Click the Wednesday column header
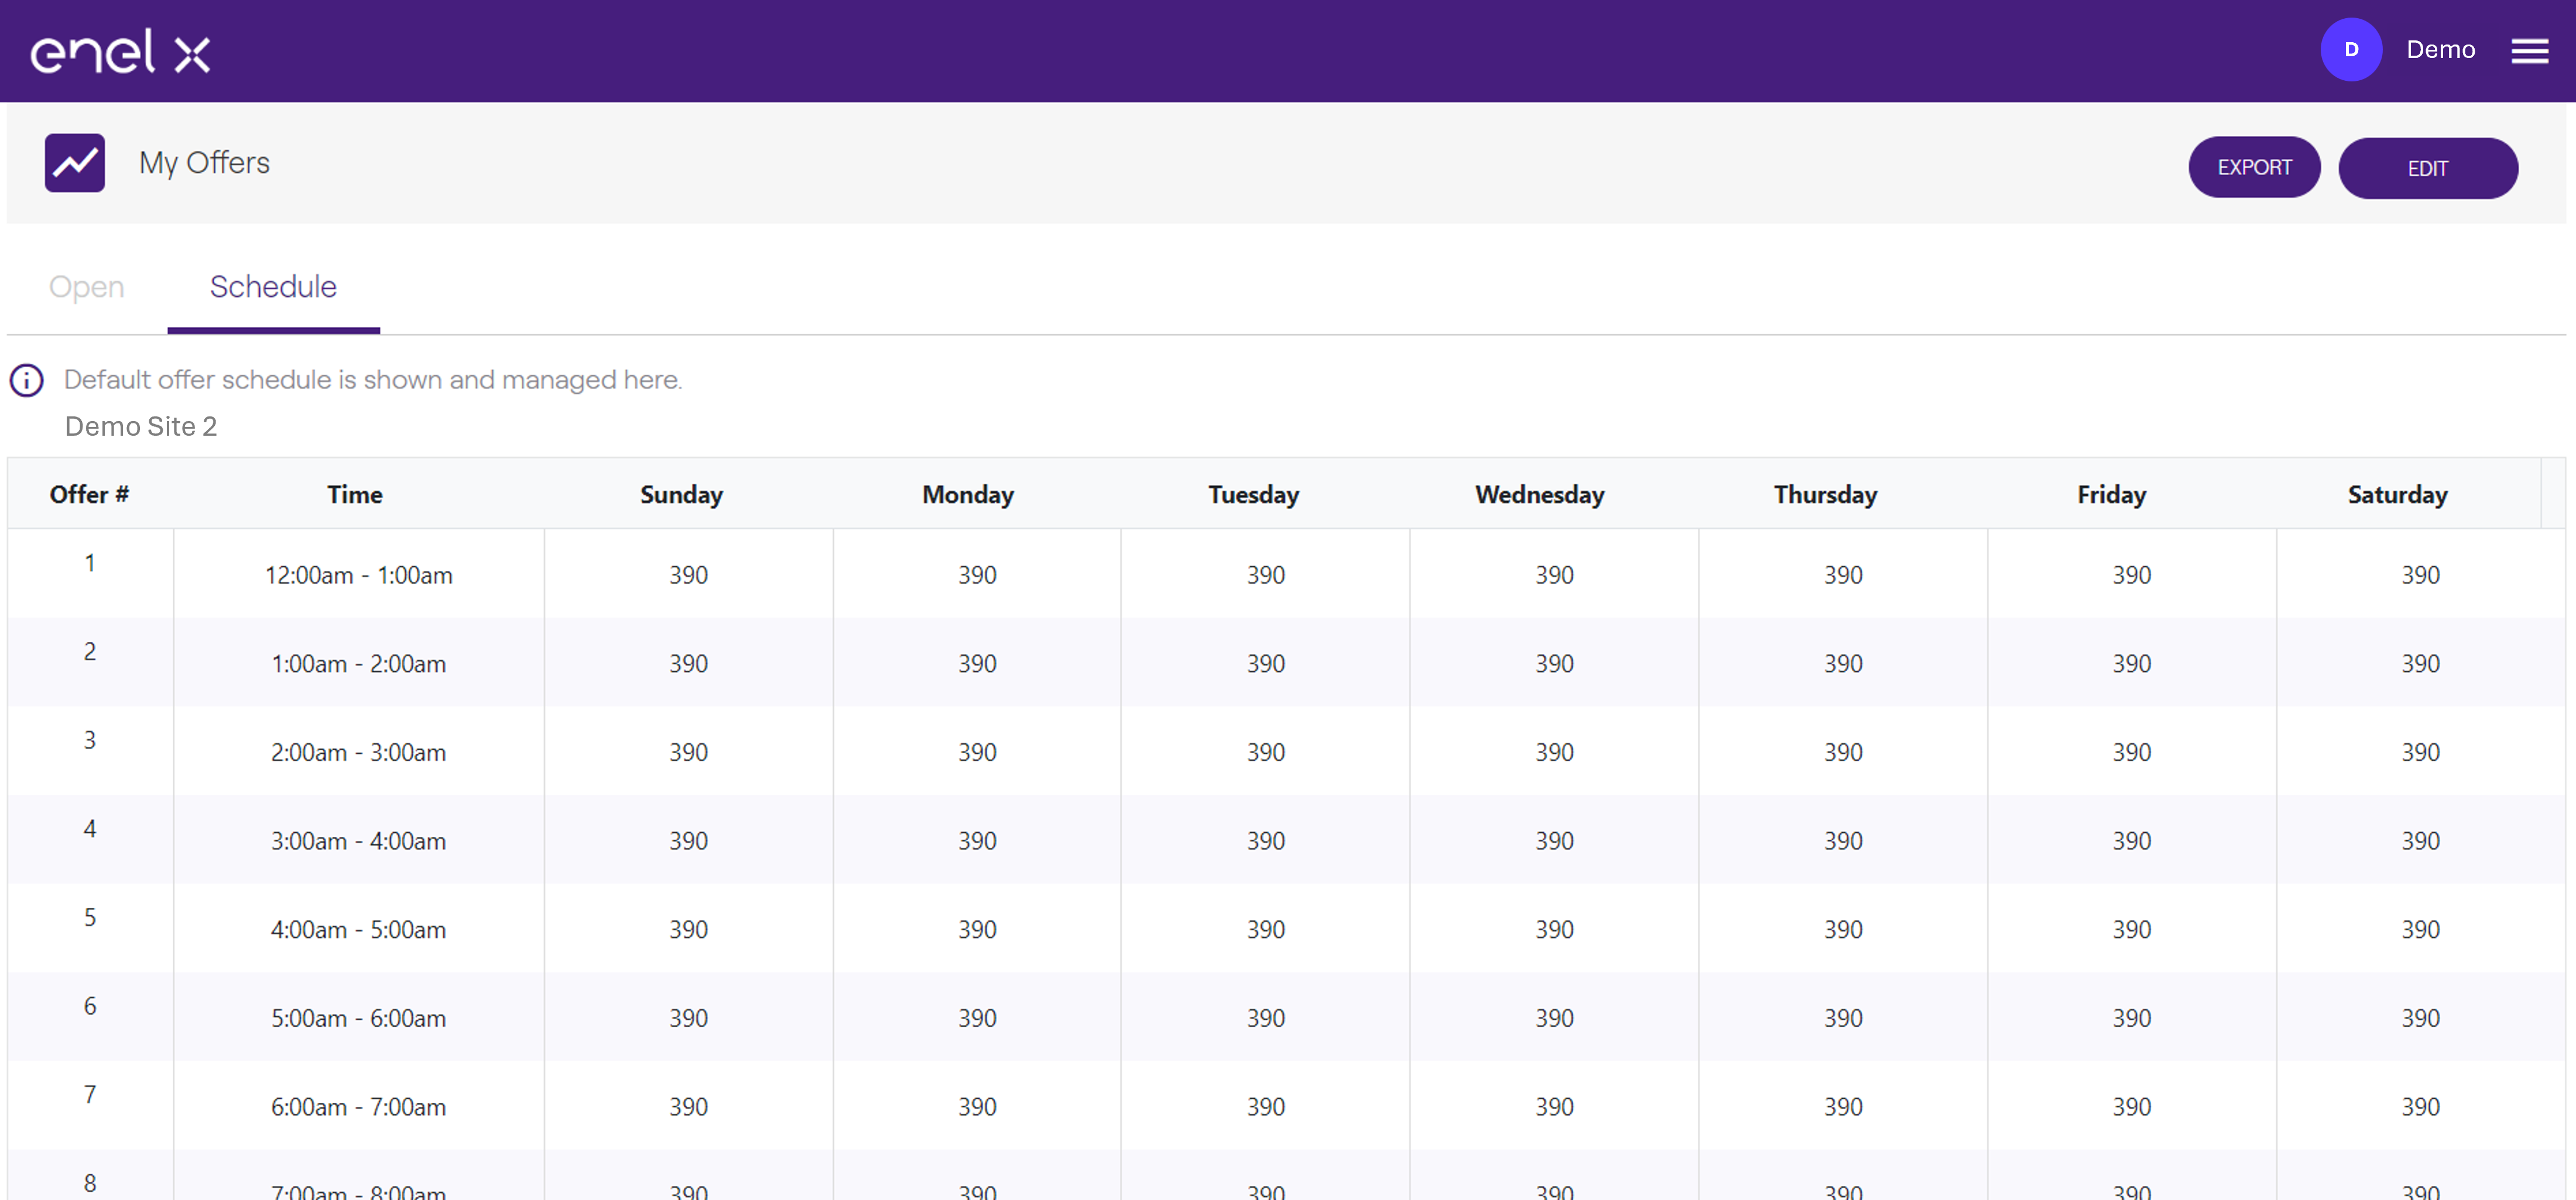2576x1200 pixels. [x=1539, y=495]
